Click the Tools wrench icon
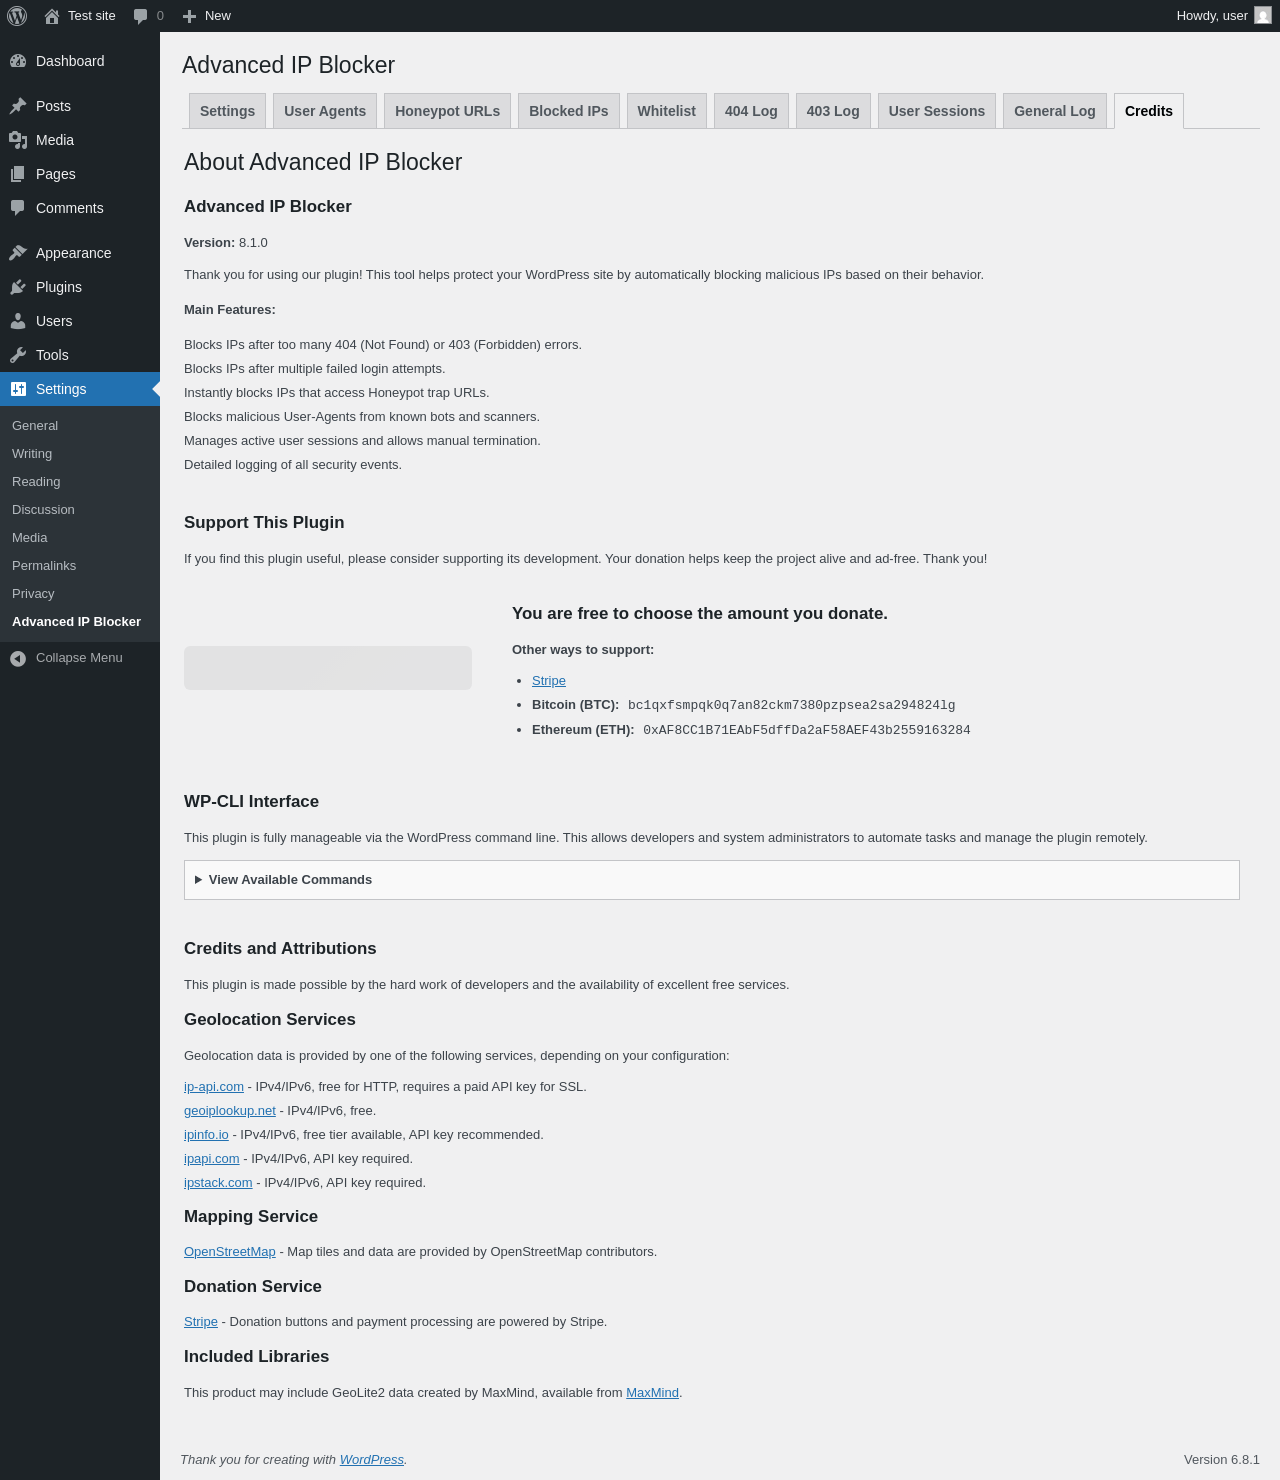 point(18,355)
